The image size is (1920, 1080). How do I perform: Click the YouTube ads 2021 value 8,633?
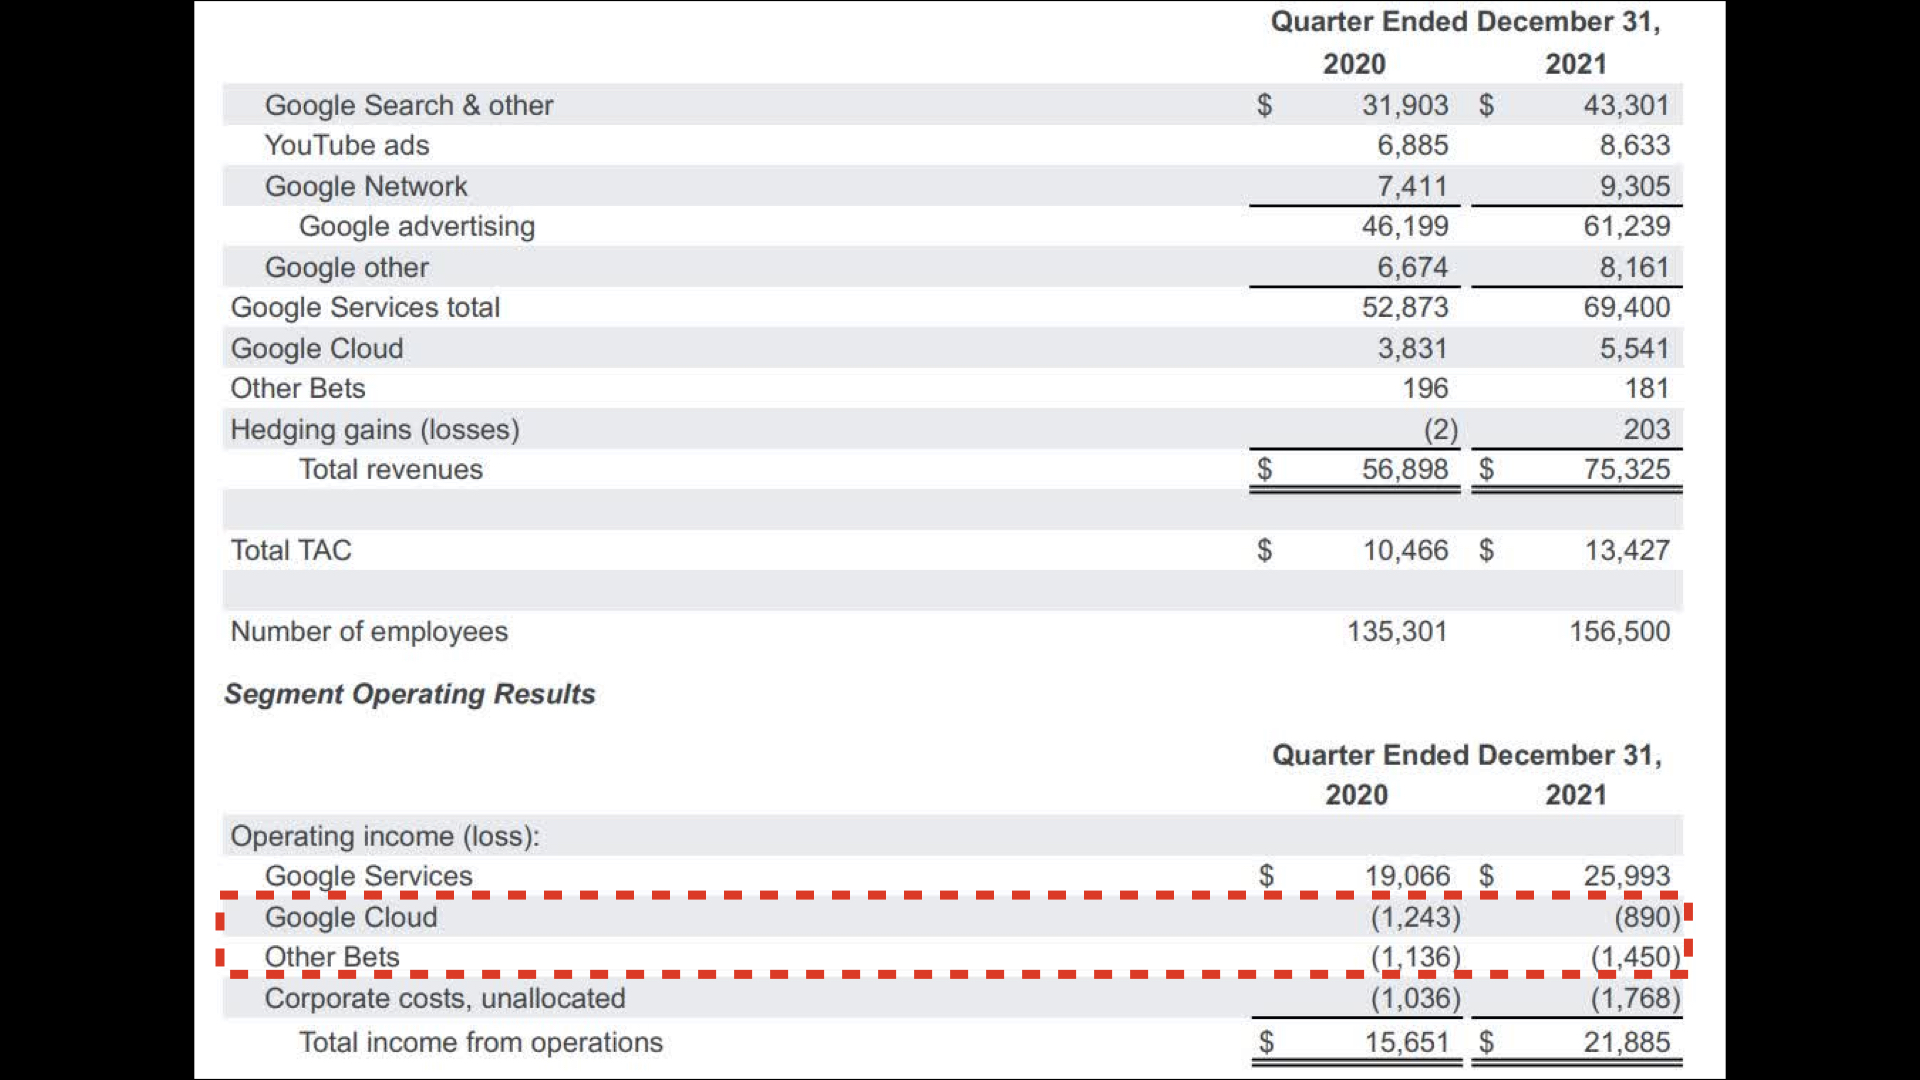(x=1634, y=145)
